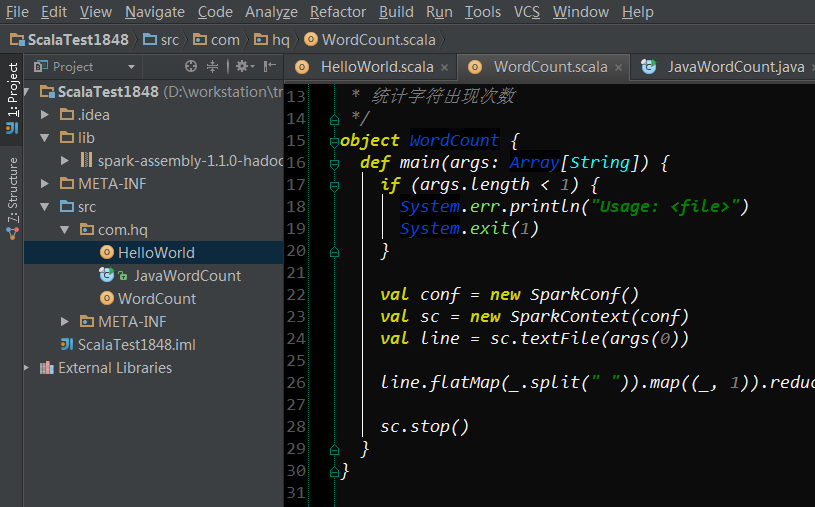Click on the SparkContext(conf) code text

pos(599,317)
